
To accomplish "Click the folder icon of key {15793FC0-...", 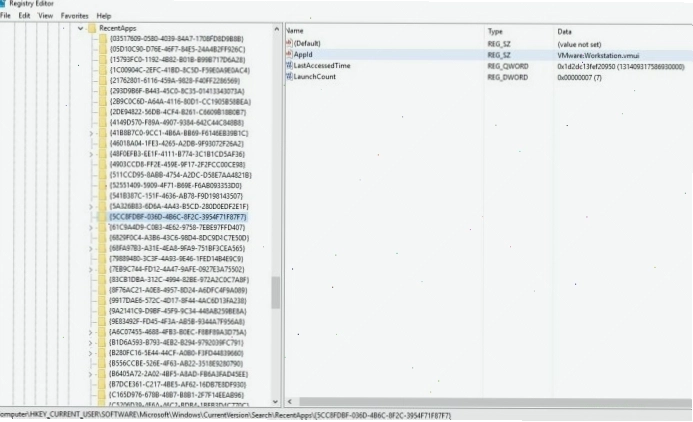I will pos(103,60).
